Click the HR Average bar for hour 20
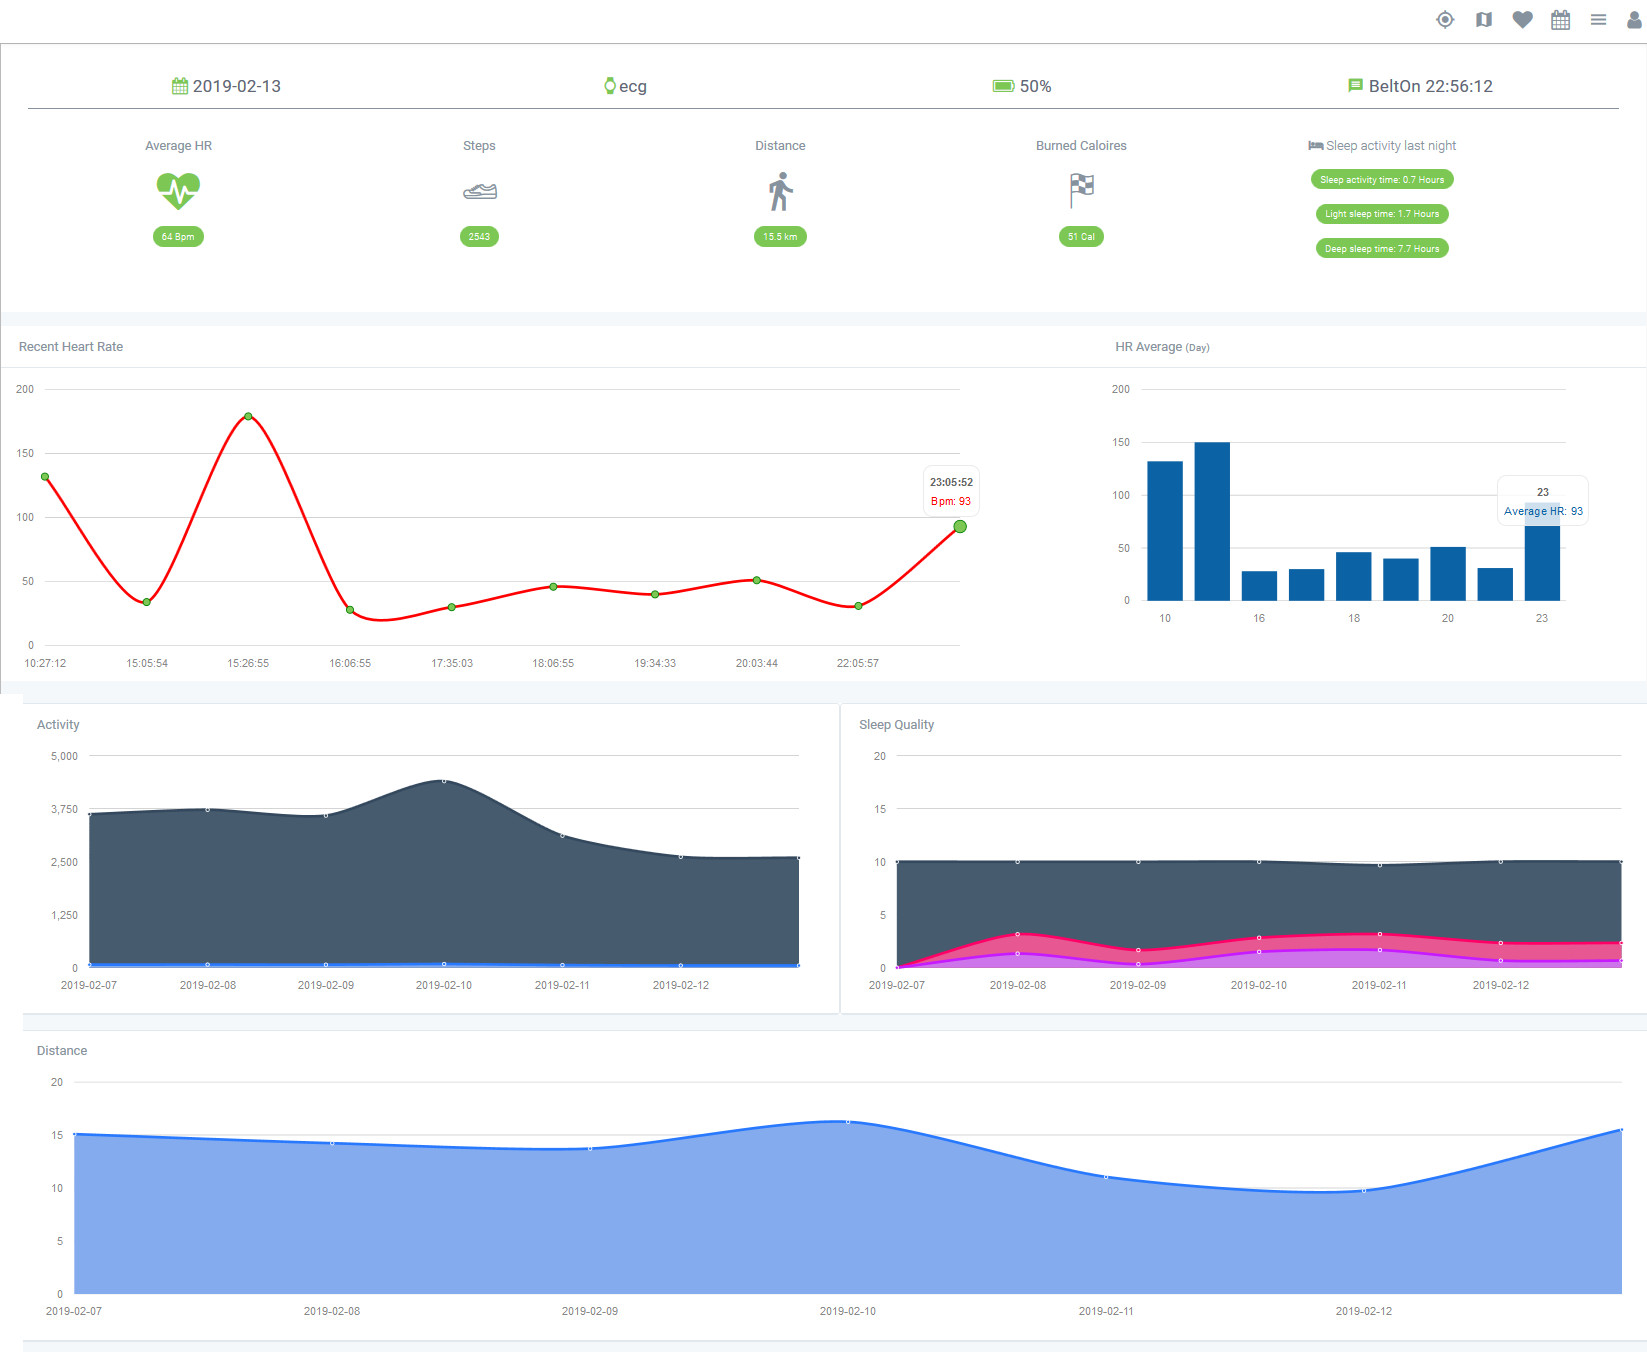 click(1448, 574)
